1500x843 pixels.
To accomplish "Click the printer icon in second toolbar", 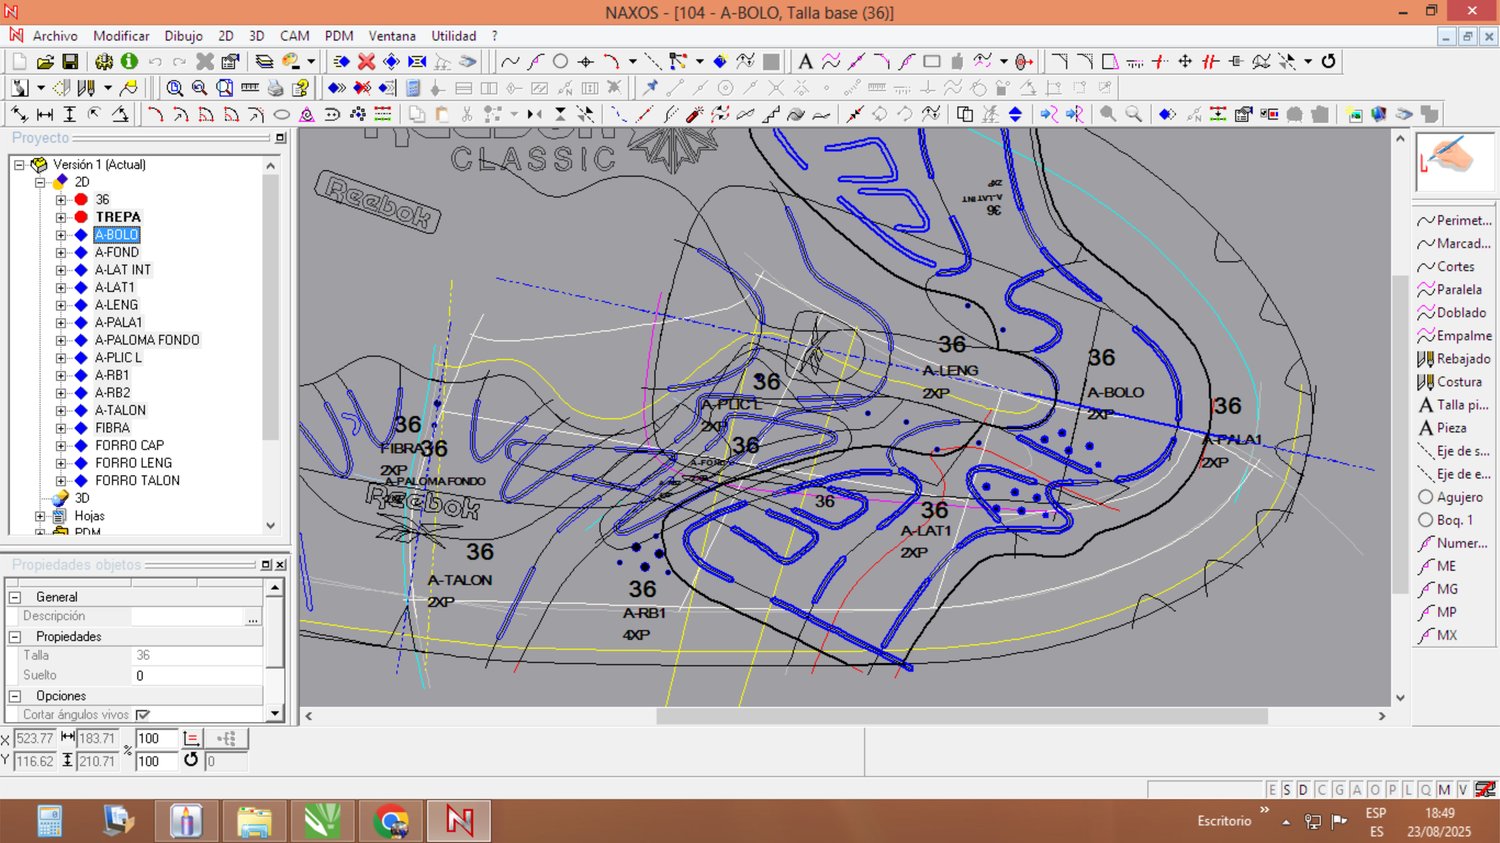I will (275, 88).
